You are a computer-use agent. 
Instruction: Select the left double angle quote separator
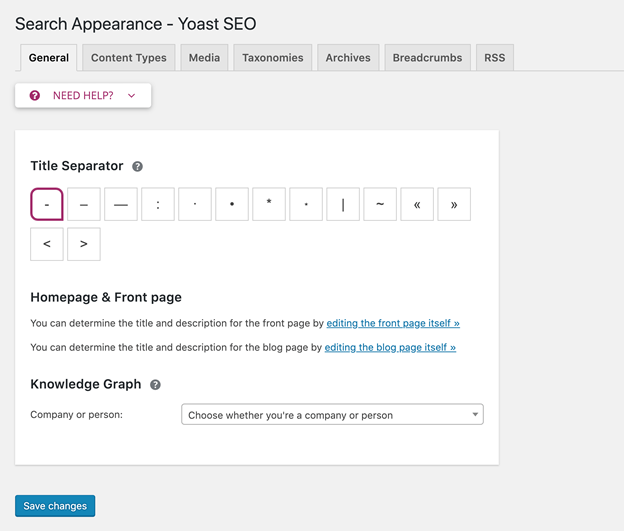[417, 205]
